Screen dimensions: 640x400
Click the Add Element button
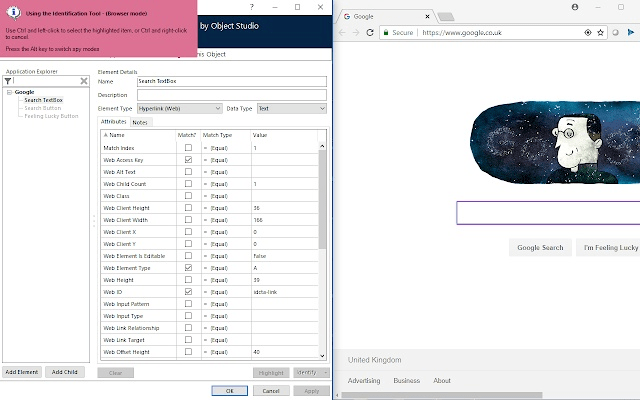point(22,372)
